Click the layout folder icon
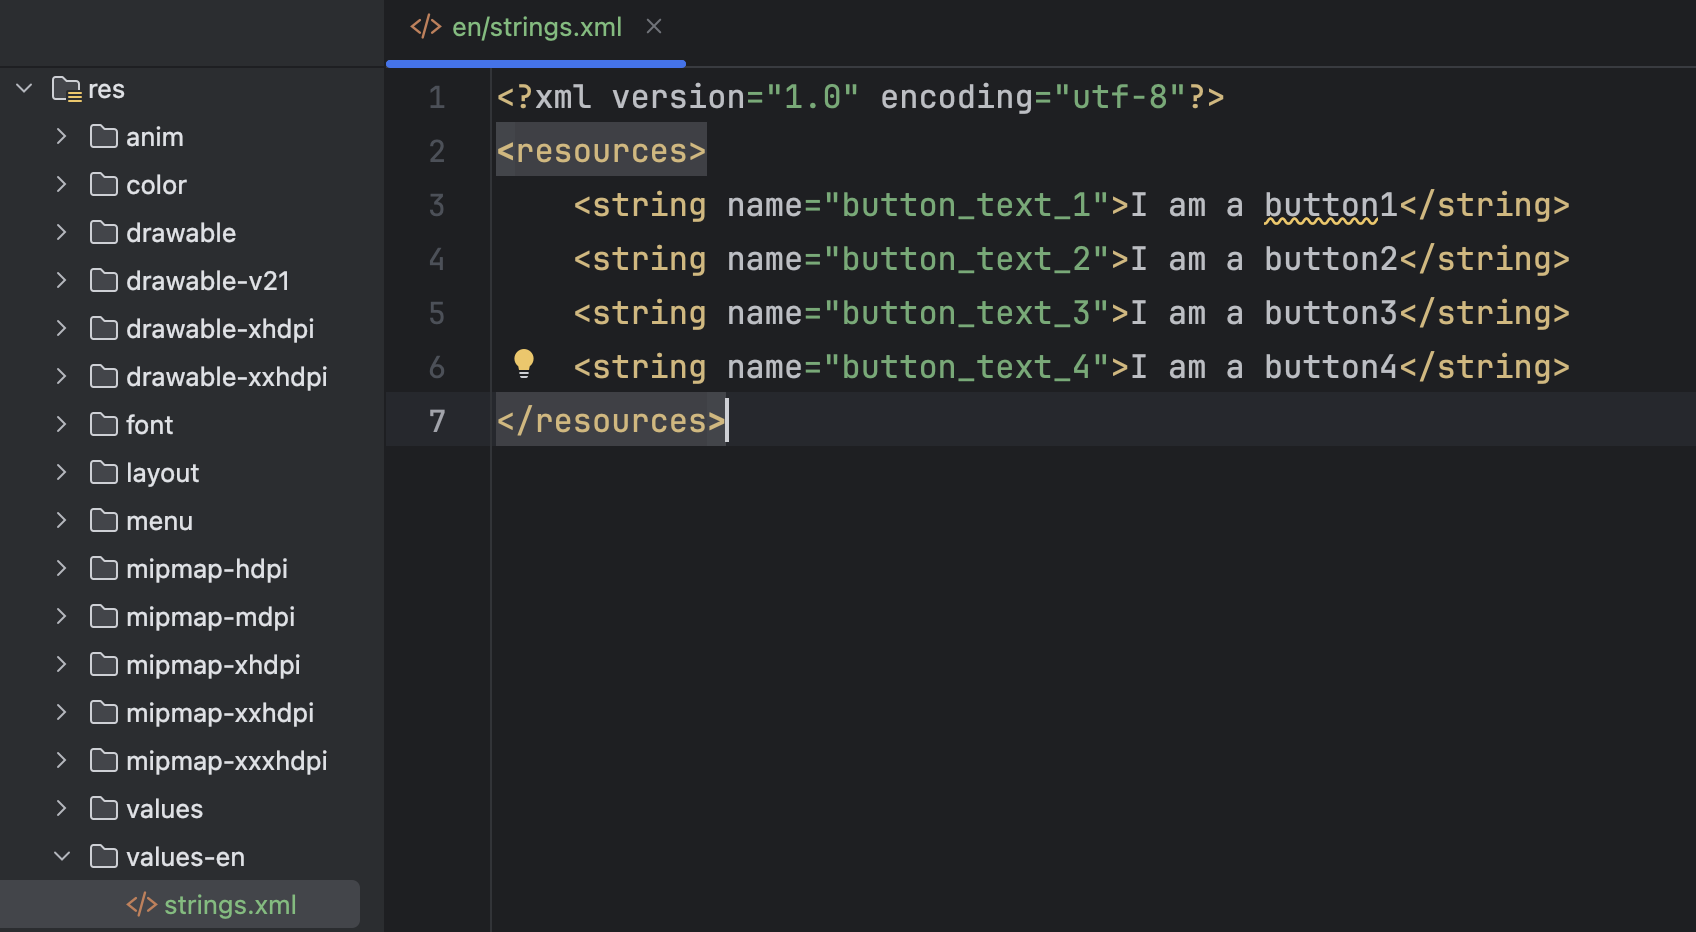Screen dimensions: 1696x932 tap(104, 472)
